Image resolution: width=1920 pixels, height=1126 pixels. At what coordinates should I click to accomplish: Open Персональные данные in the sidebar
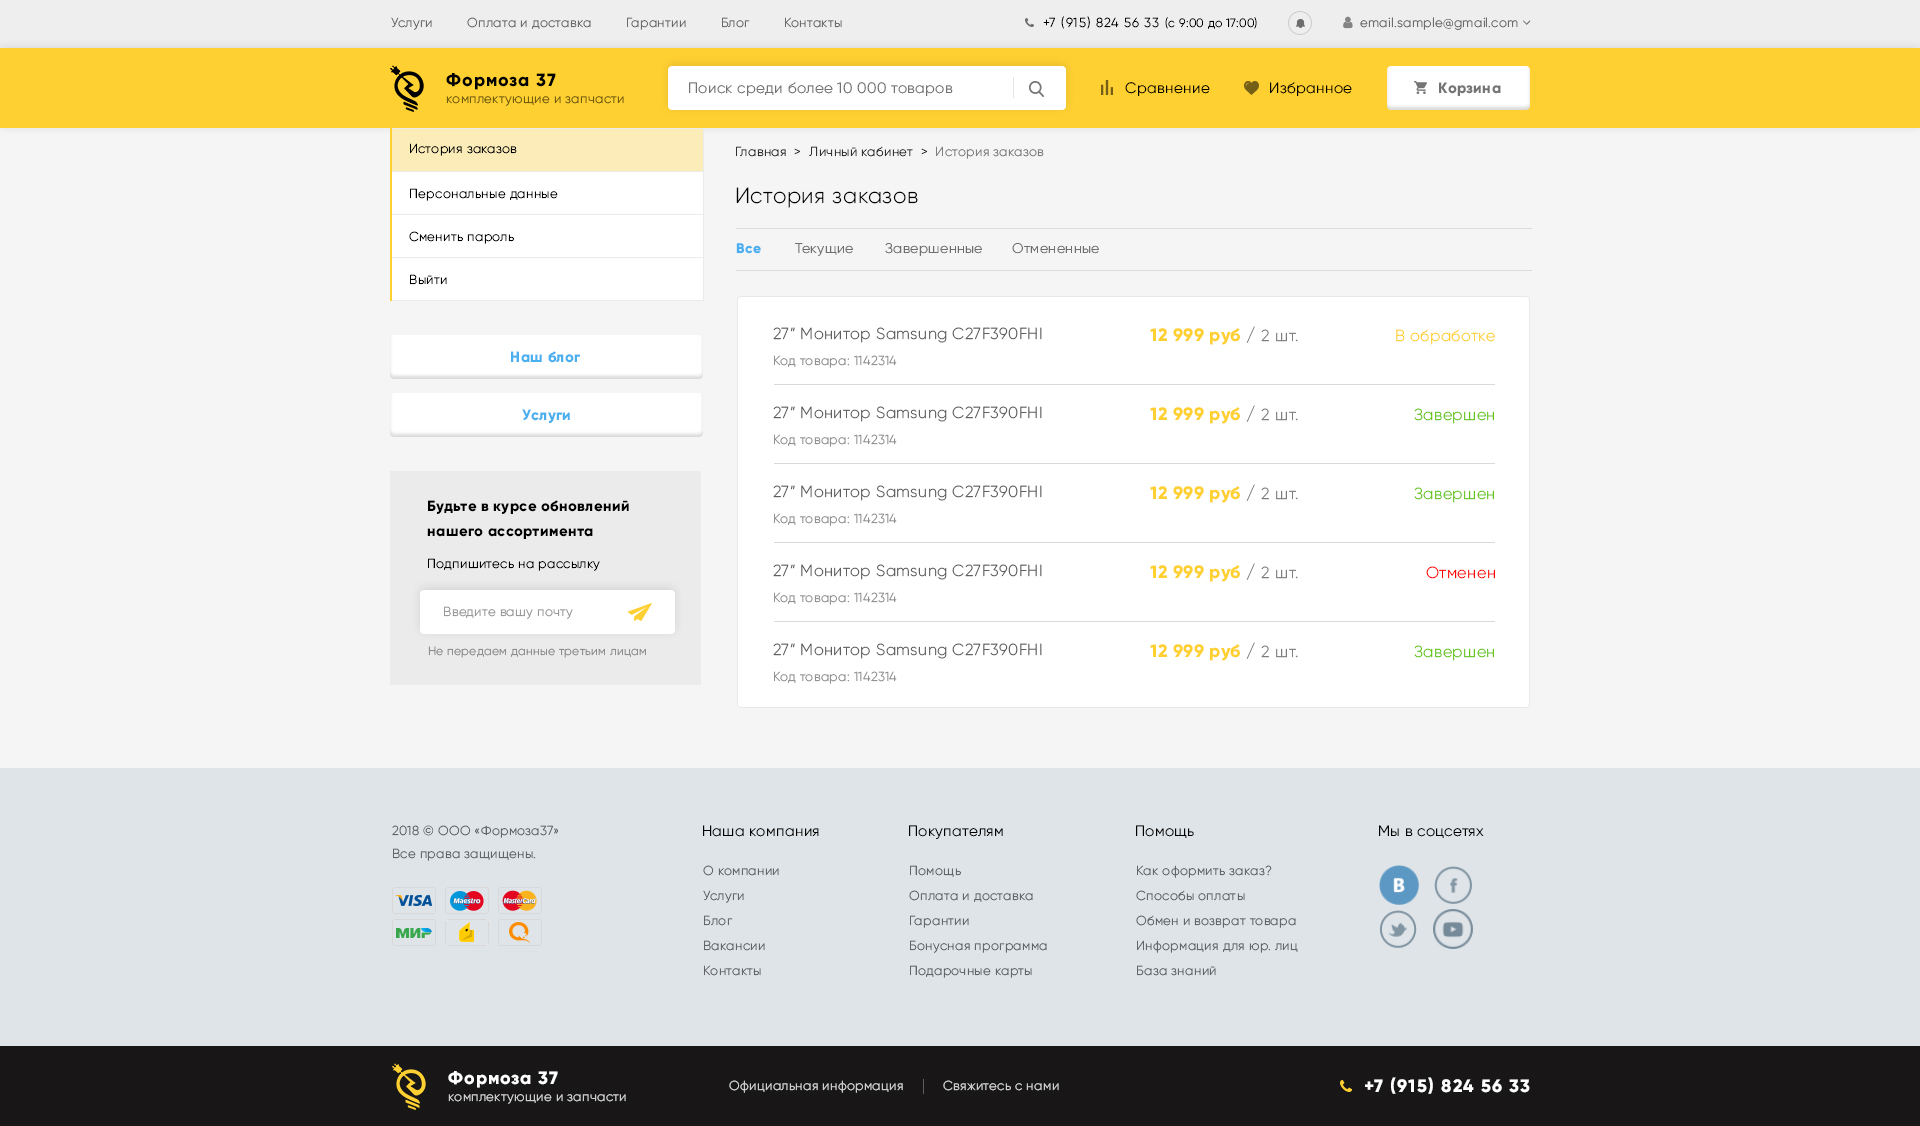[x=483, y=194]
